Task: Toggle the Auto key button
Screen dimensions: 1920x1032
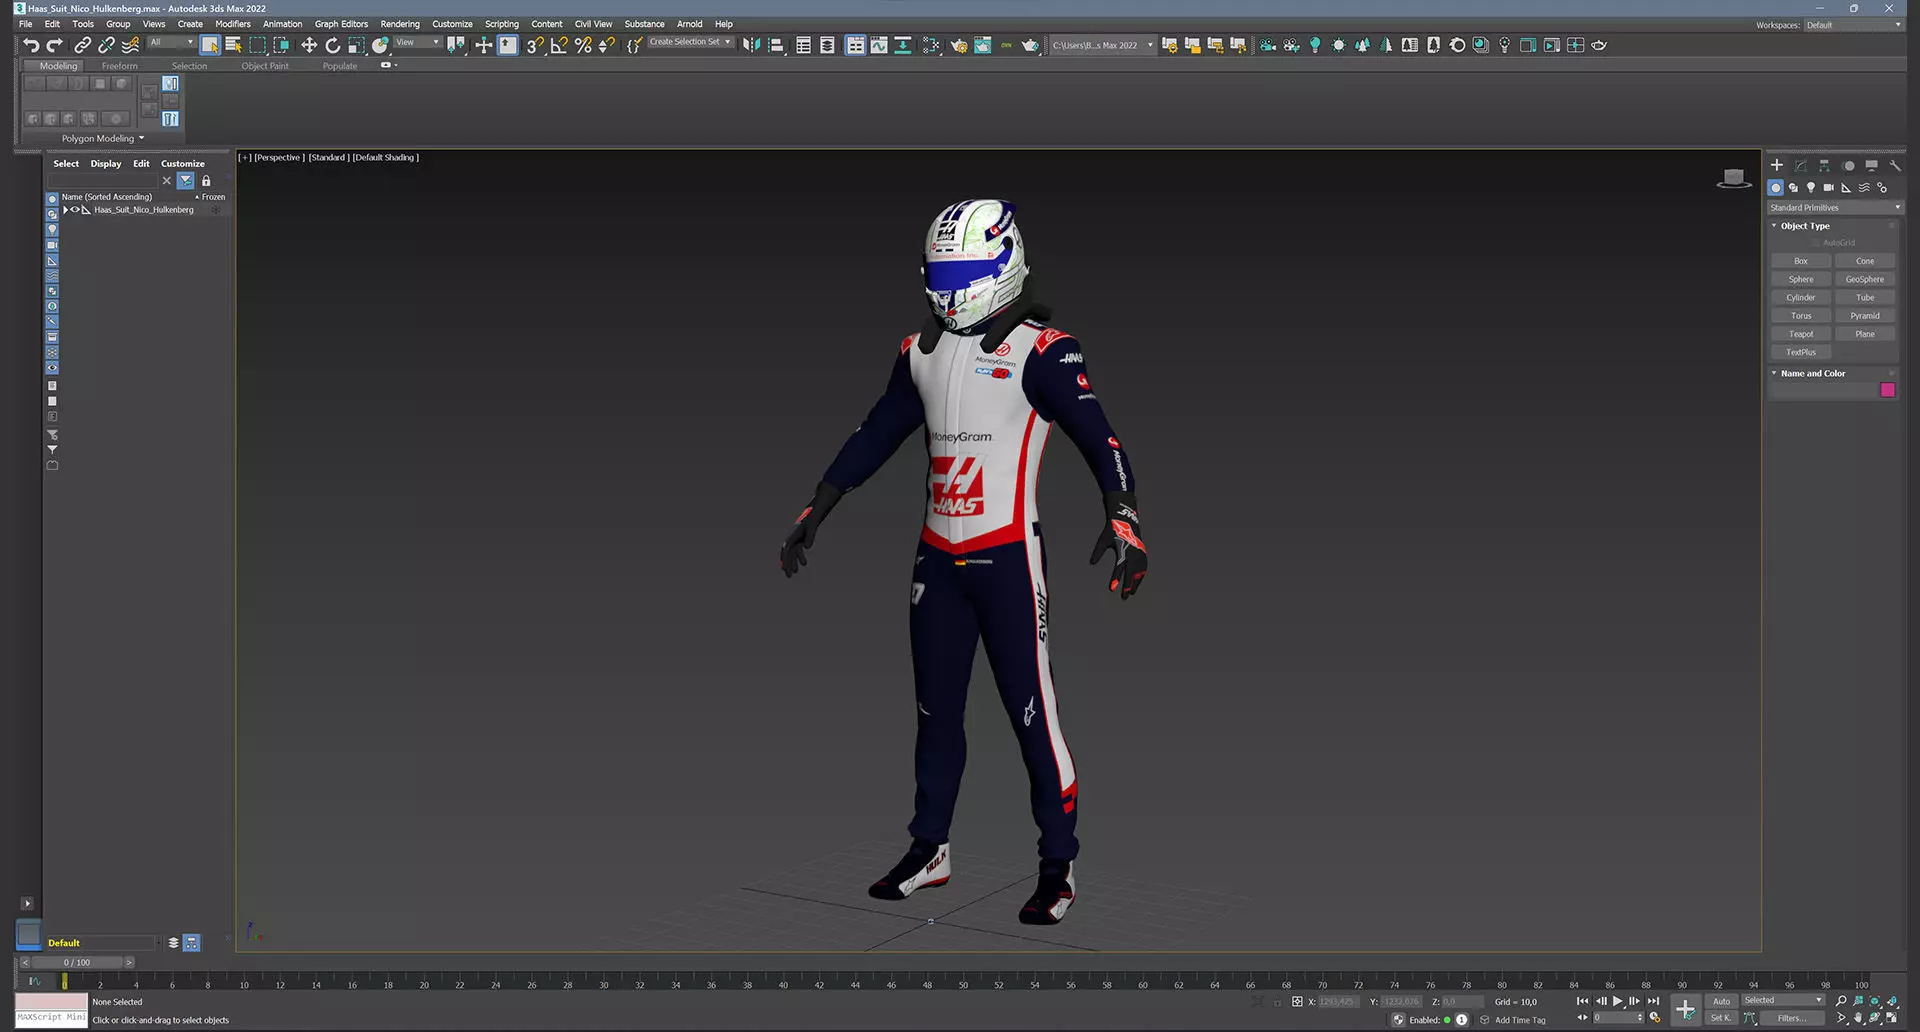Action: click(1721, 1001)
